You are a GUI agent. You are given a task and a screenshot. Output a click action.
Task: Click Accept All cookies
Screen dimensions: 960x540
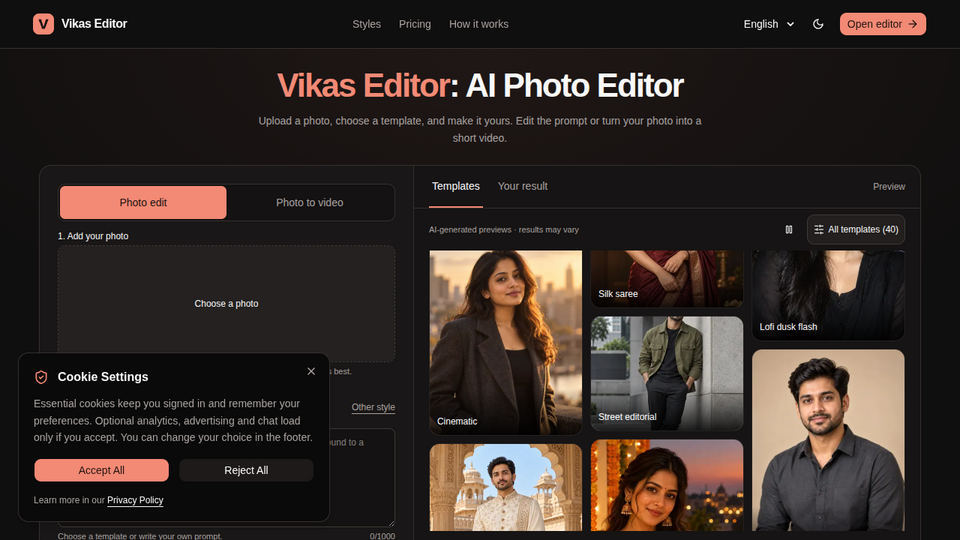(101, 470)
